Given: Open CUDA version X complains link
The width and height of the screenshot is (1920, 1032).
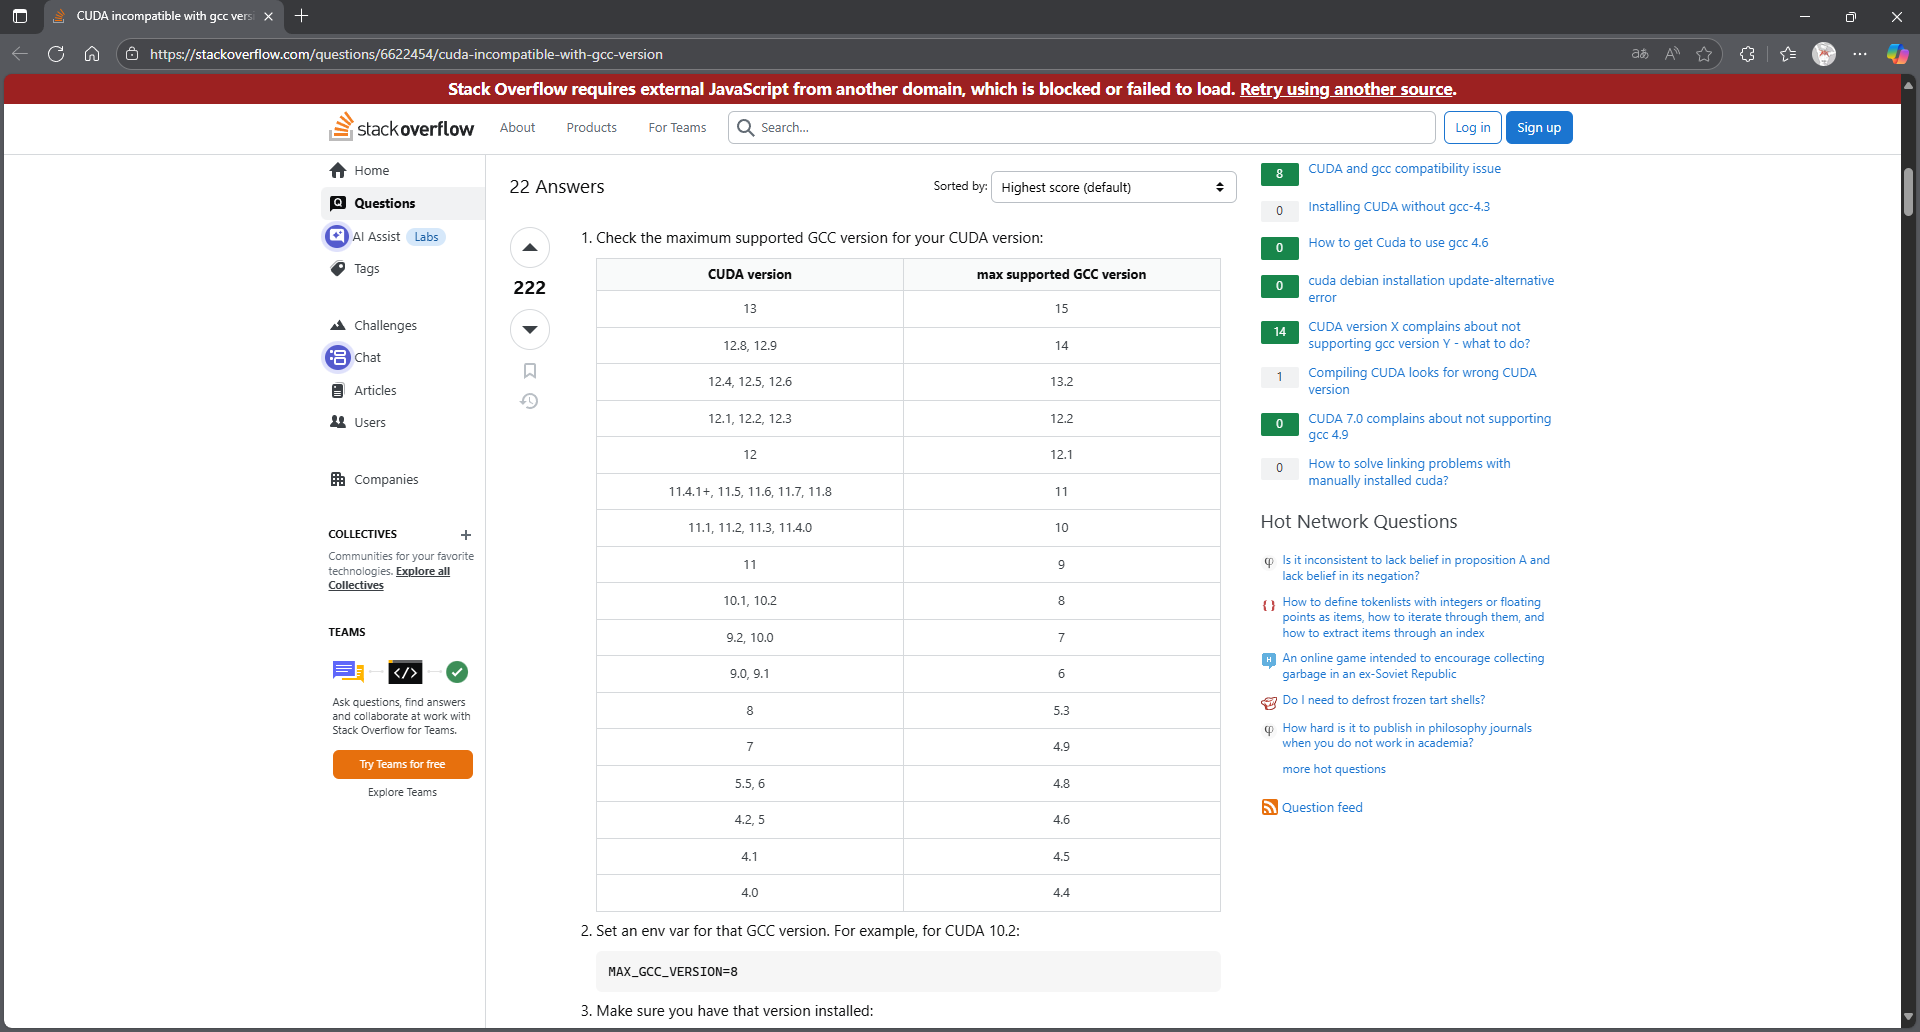Looking at the screenshot, I should point(1419,335).
